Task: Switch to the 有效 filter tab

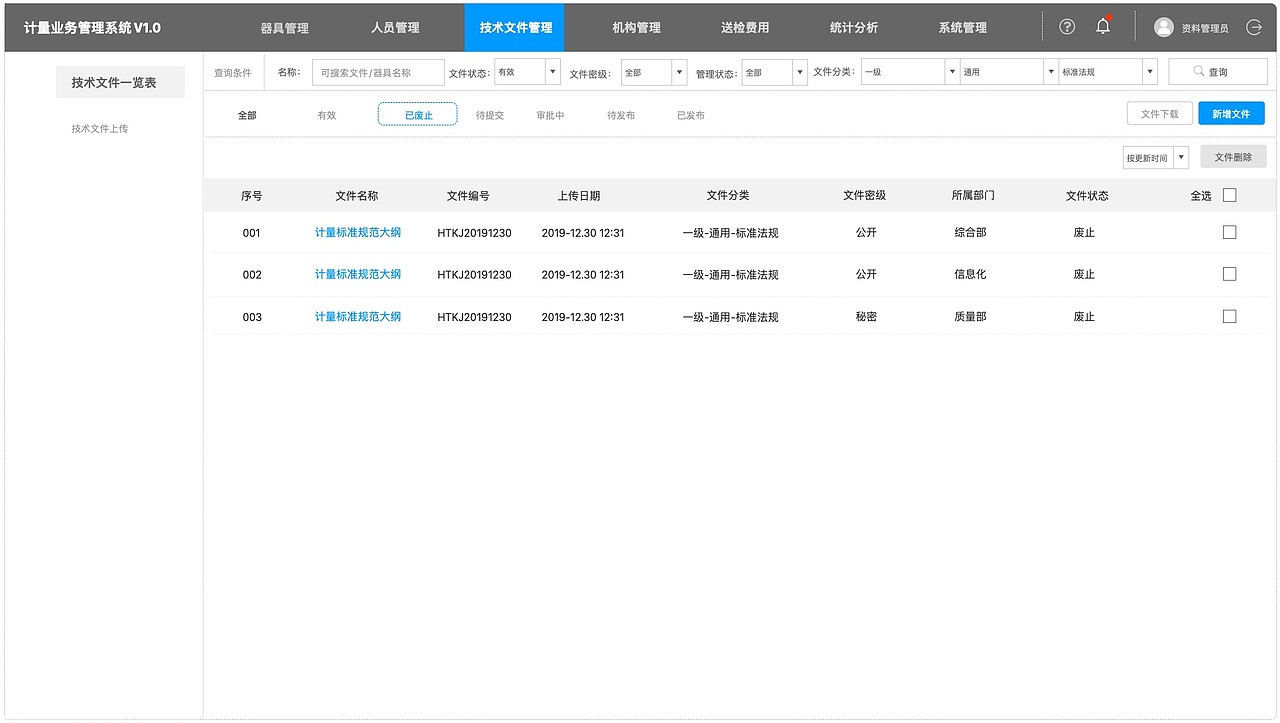Action: pos(327,115)
